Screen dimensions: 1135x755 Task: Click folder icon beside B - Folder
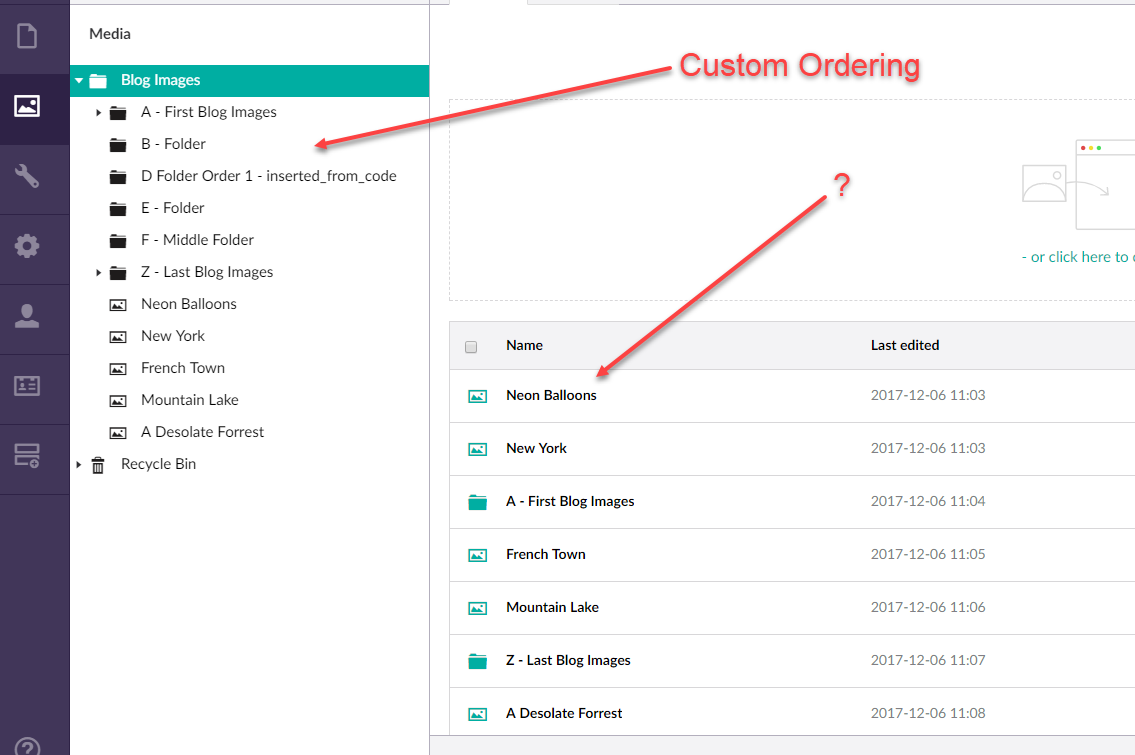(118, 145)
